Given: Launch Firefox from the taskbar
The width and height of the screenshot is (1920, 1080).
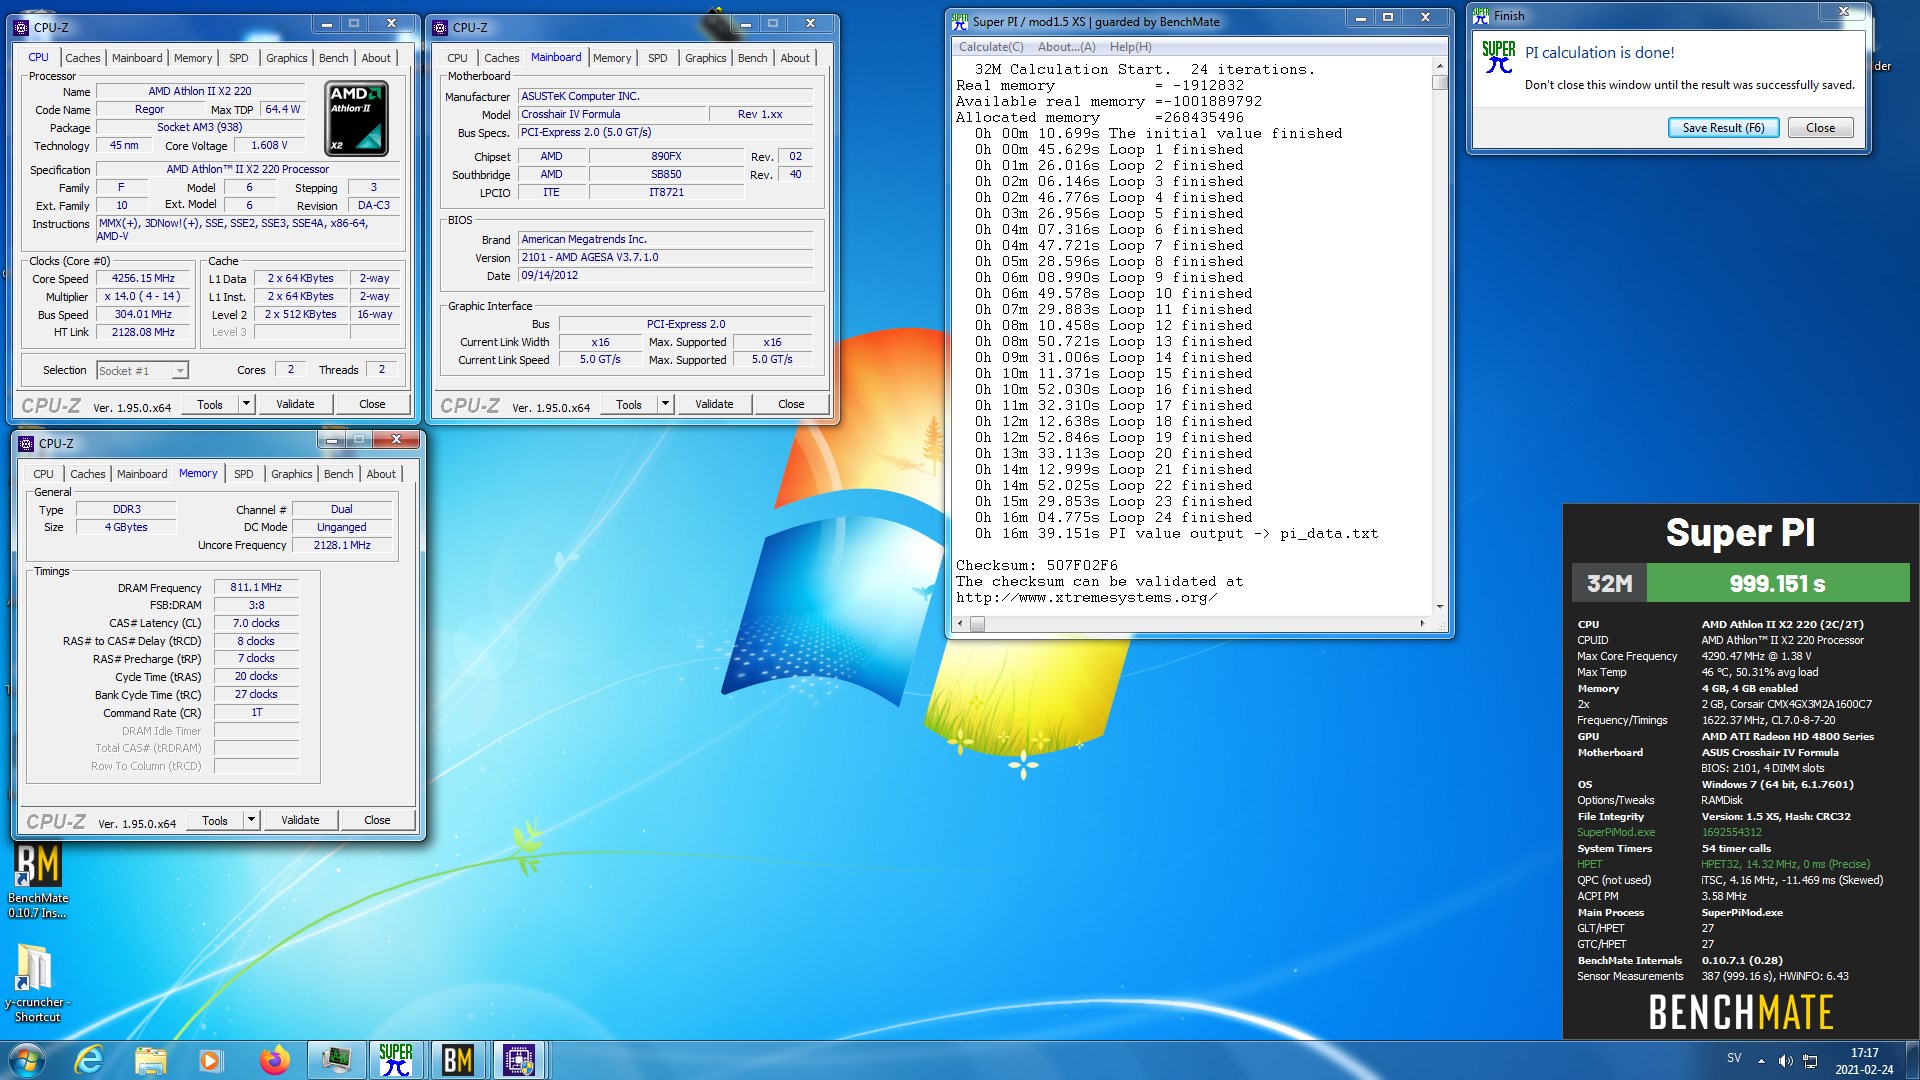Looking at the screenshot, I should 273,1060.
